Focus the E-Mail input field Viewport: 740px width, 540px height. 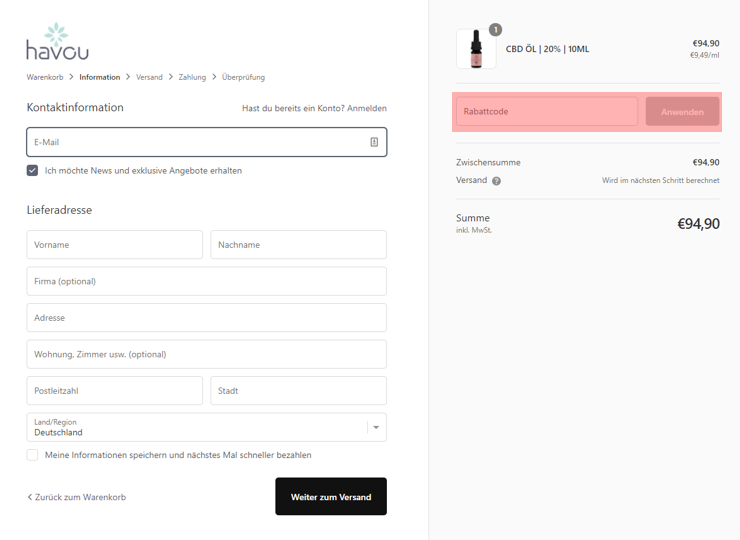coord(207,142)
